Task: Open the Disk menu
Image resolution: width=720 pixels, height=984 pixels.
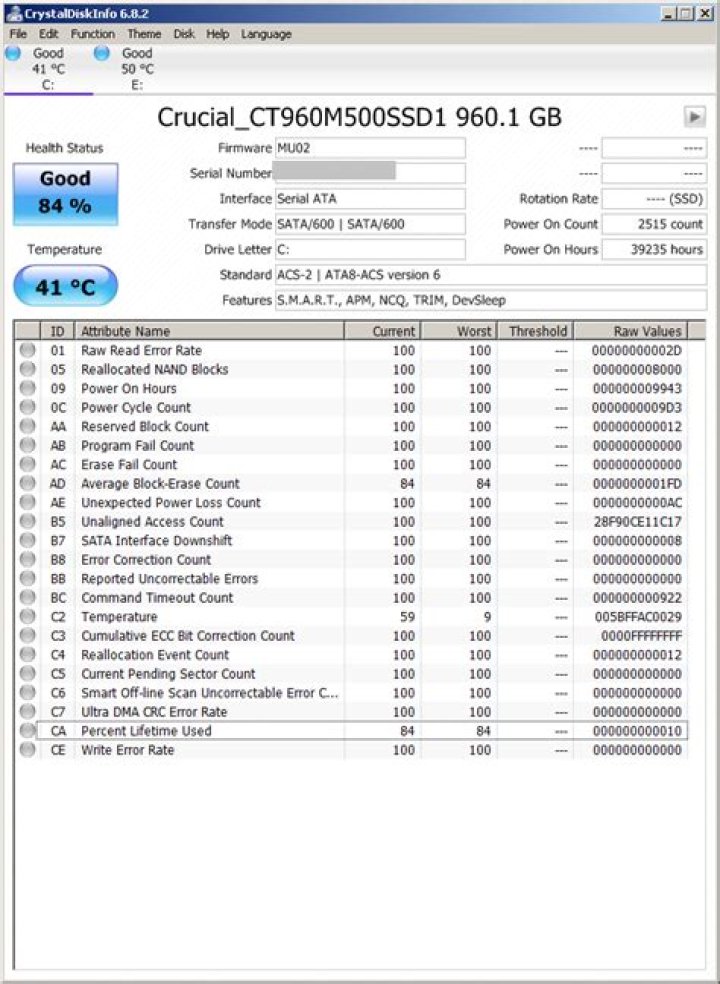Action: [x=184, y=34]
